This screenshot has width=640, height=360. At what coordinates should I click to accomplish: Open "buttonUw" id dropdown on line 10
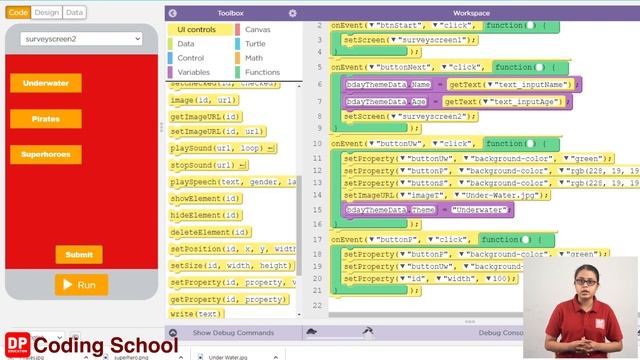tap(371, 144)
